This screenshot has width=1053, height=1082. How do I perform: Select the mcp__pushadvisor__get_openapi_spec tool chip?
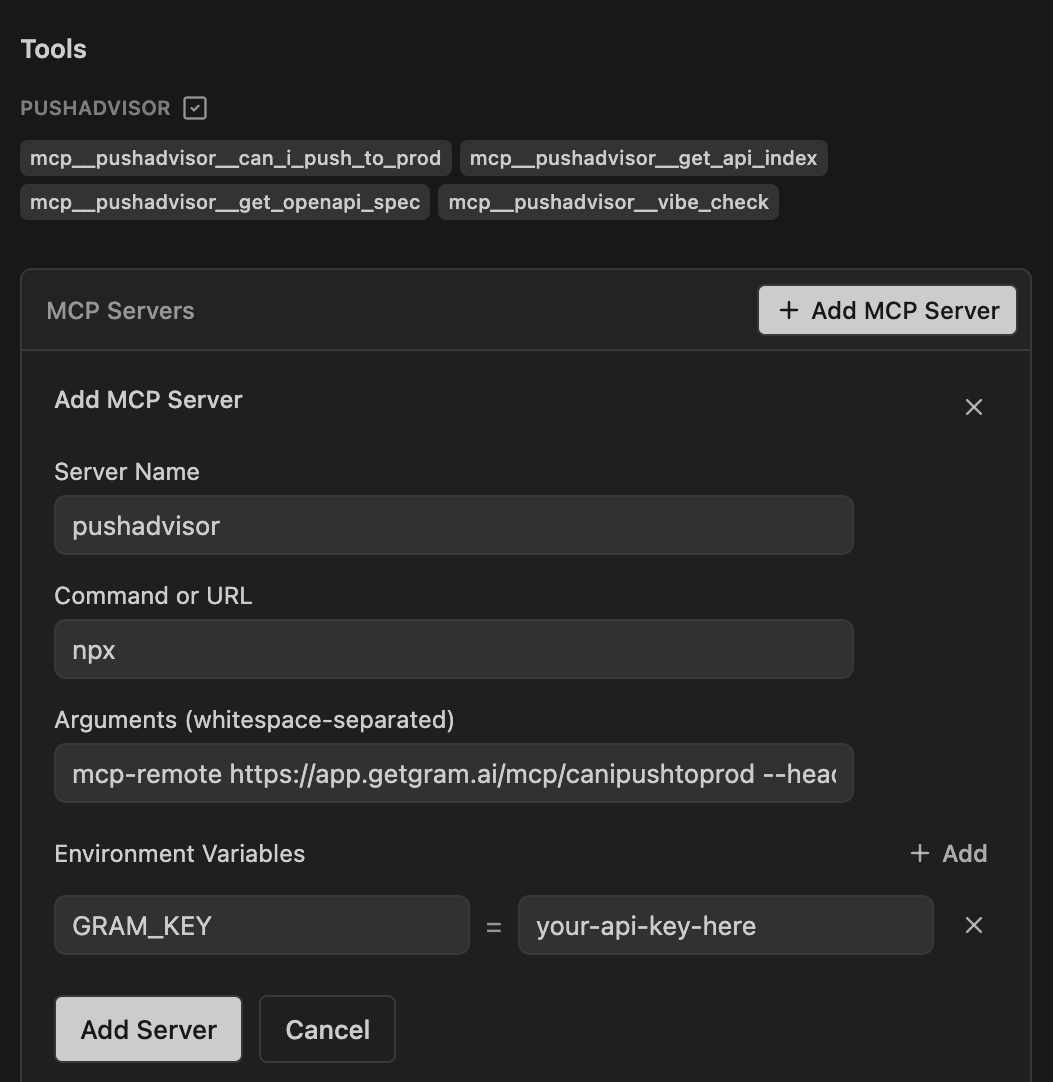pyautogui.click(x=225, y=202)
